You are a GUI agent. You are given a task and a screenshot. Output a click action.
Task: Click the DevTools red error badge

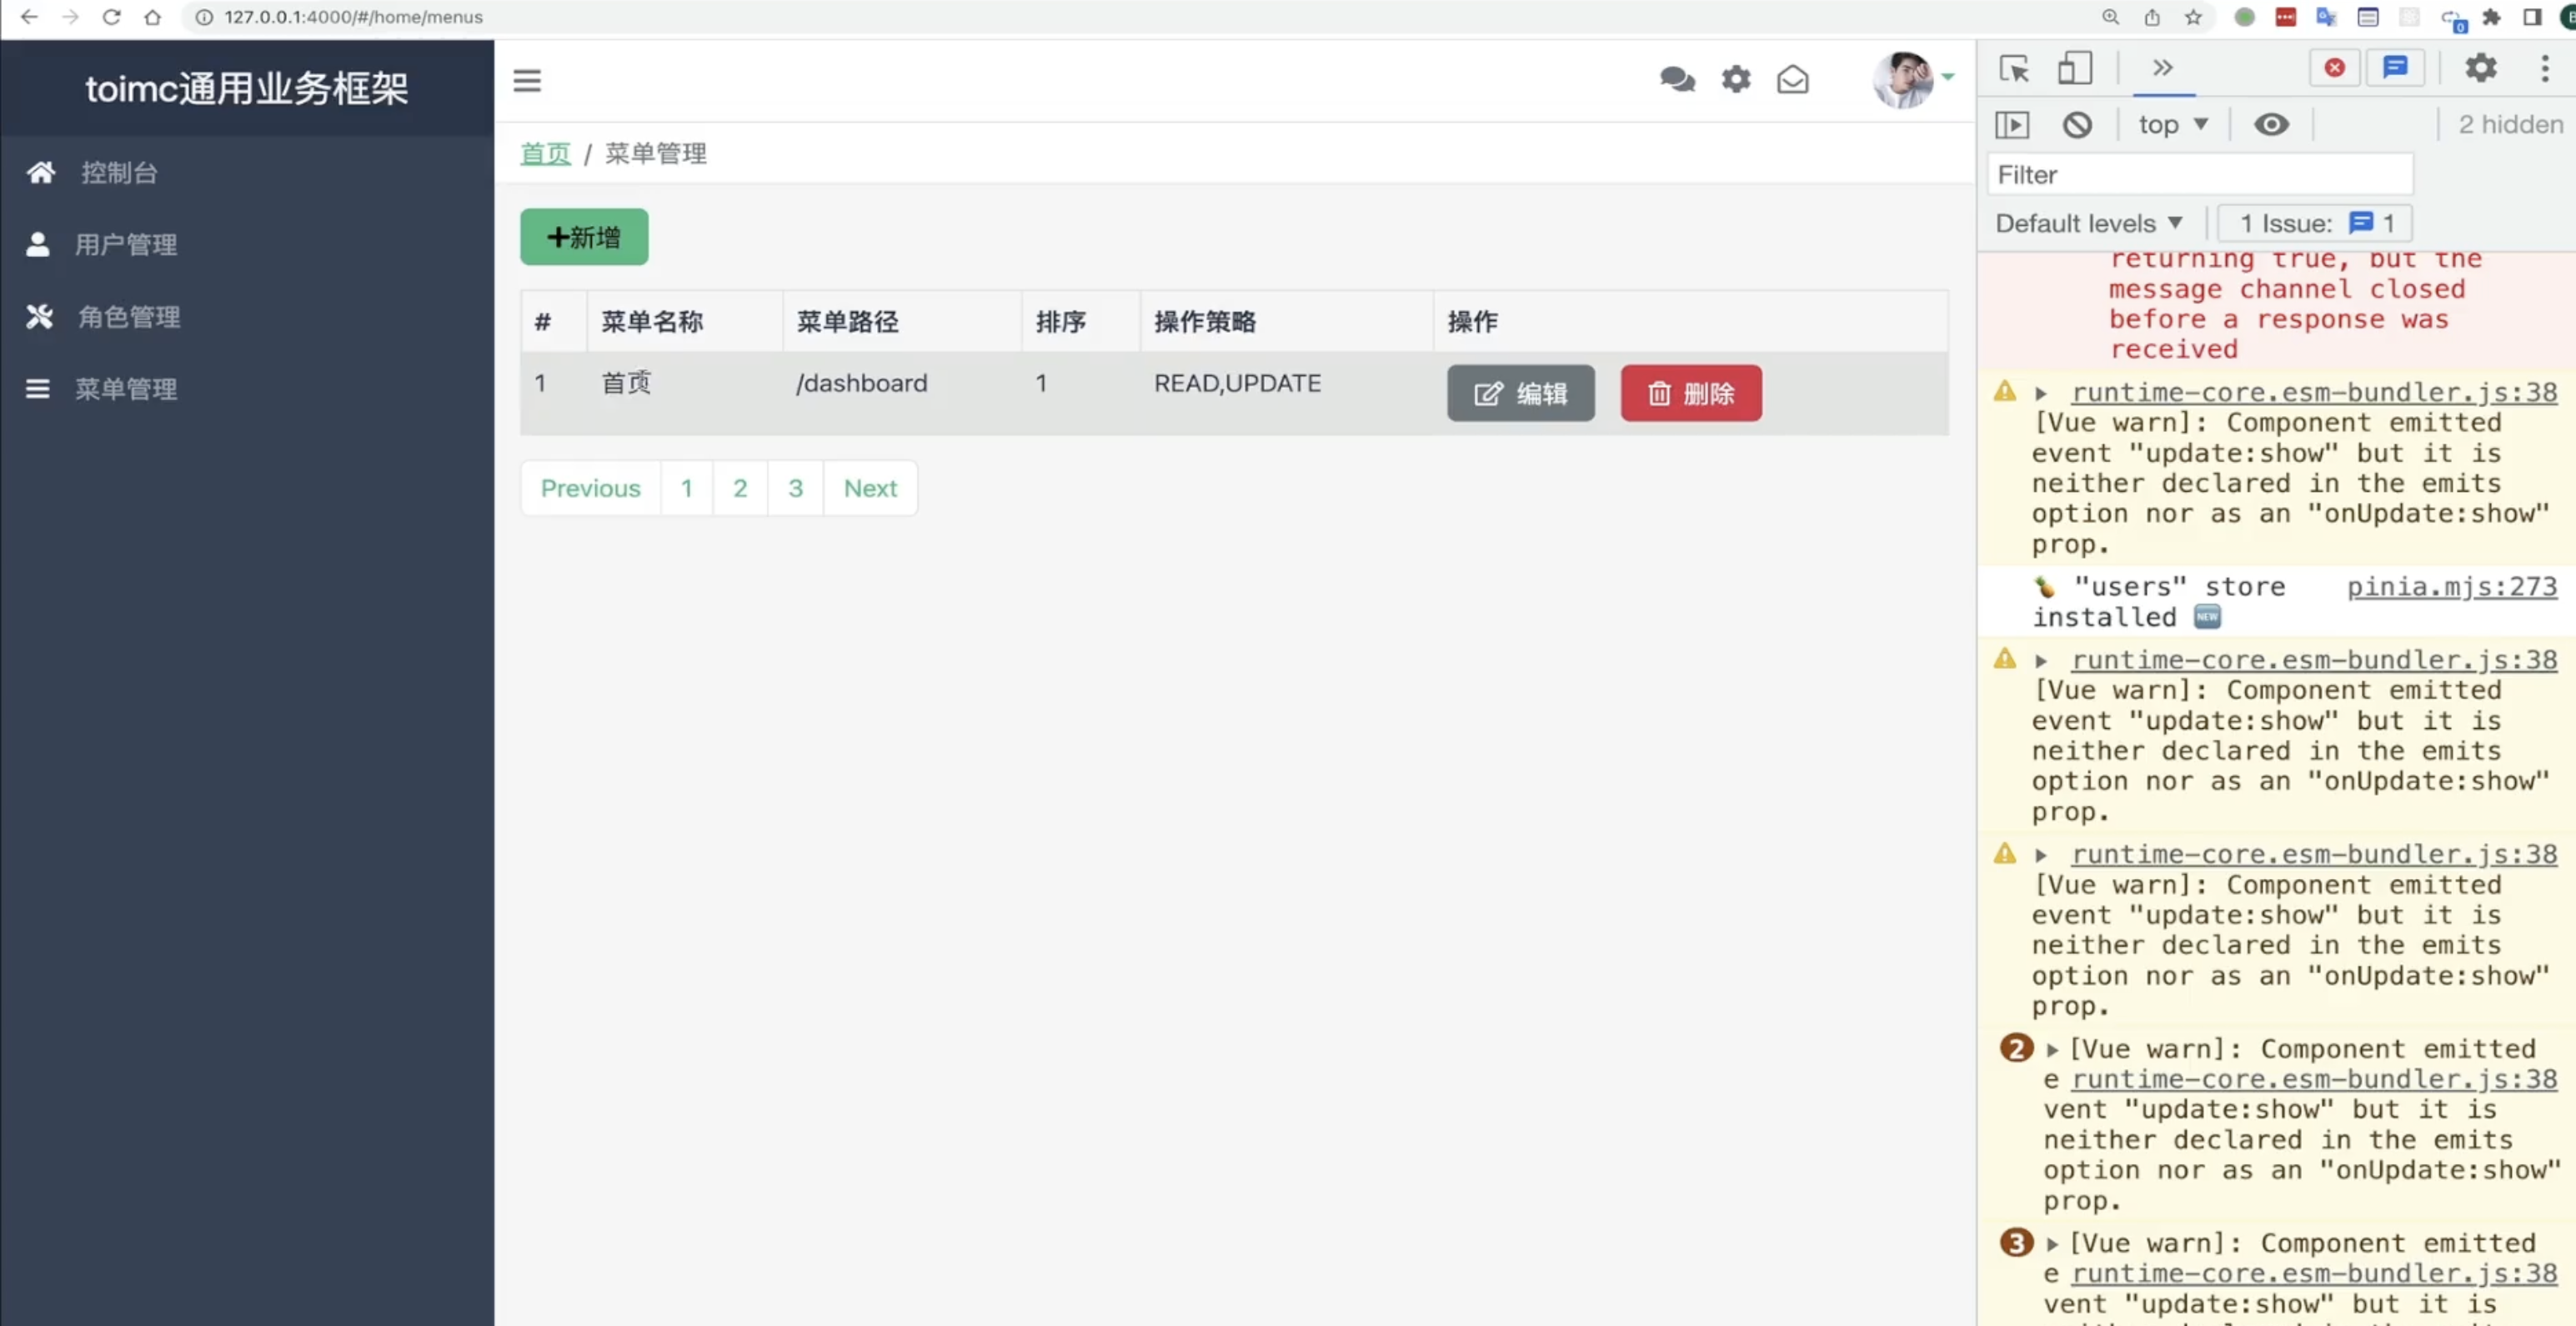(2334, 68)
